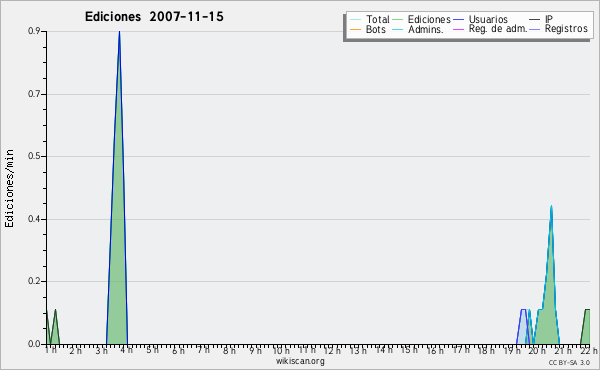Click the 'Ediciones' legend entry
Viewport: 600px width, 370px height.
pos(422,19)
